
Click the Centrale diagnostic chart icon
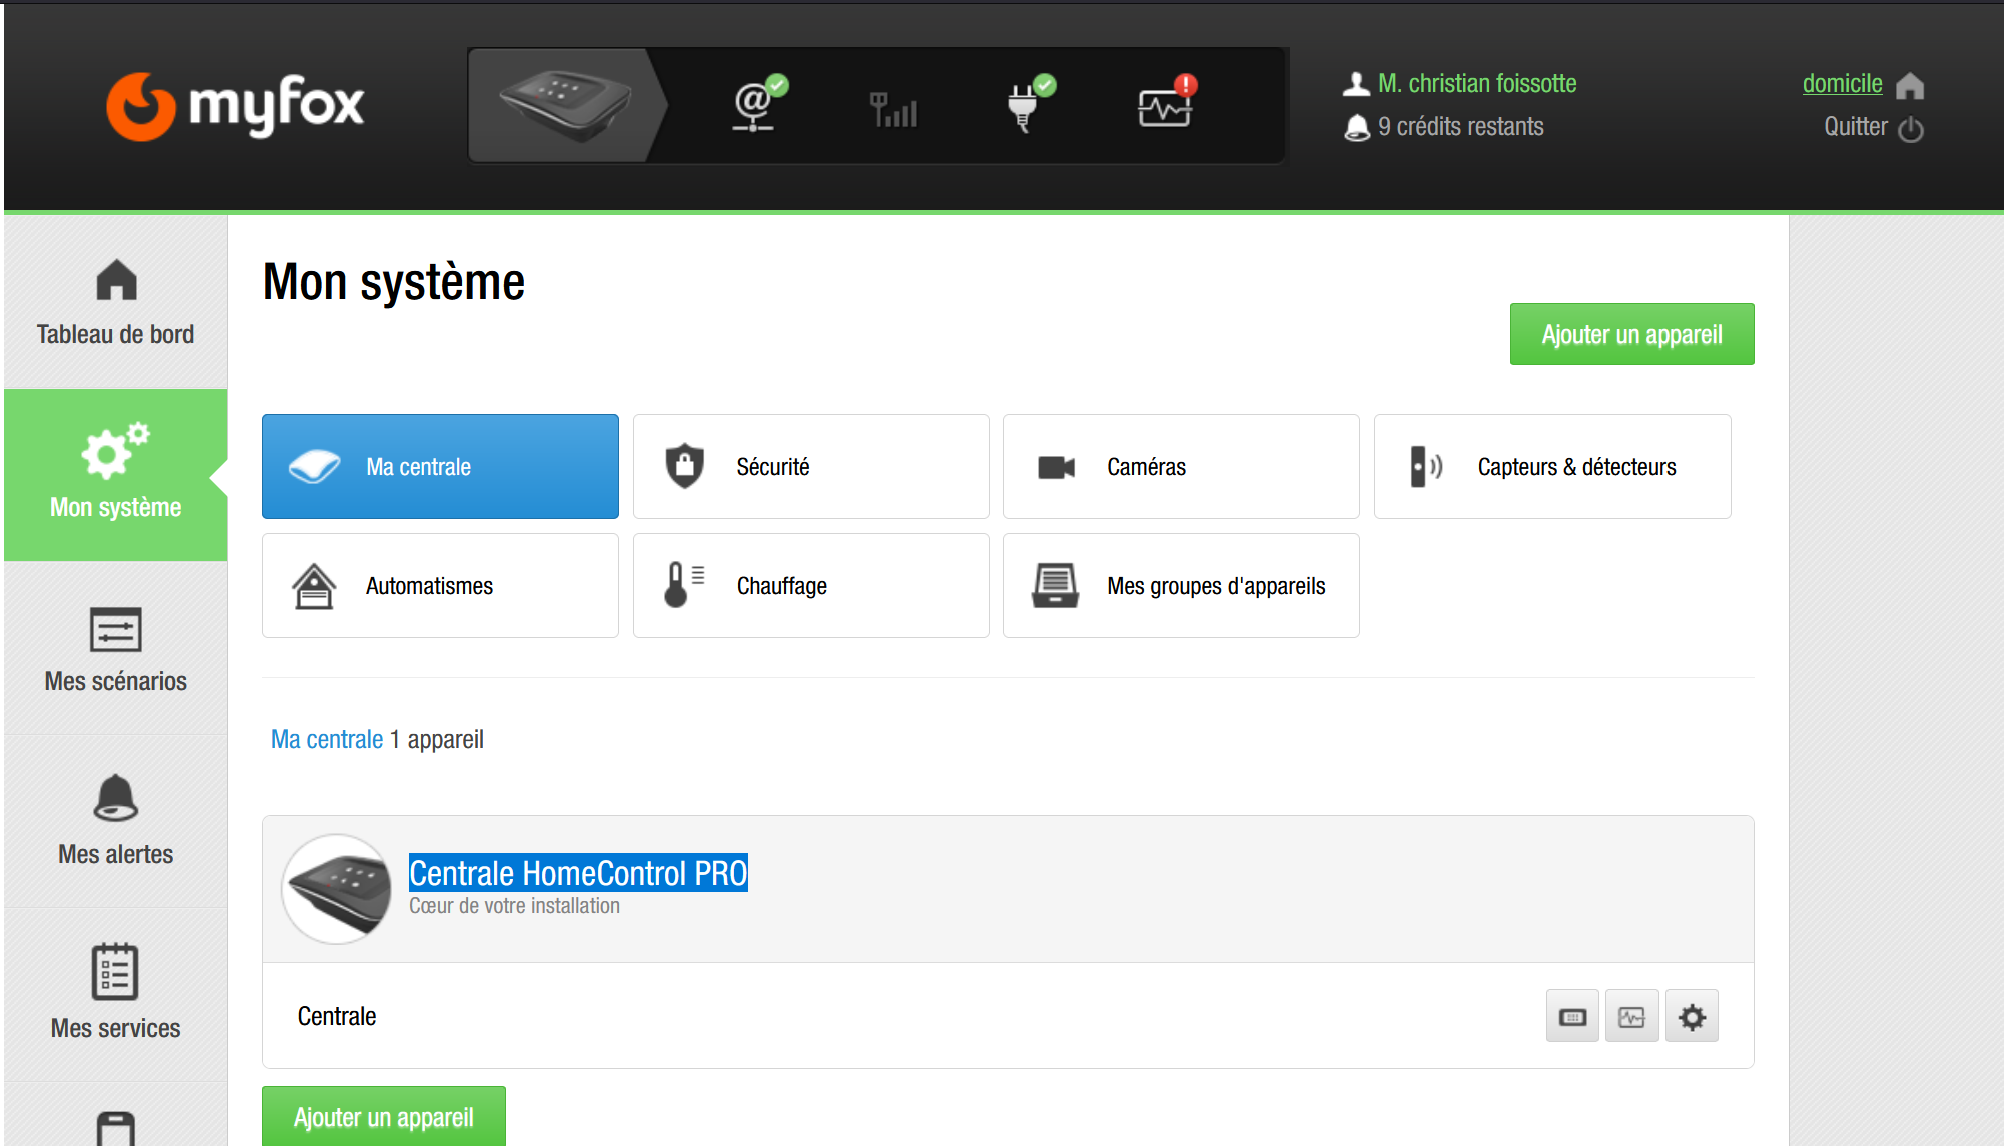[1632, 1017]
